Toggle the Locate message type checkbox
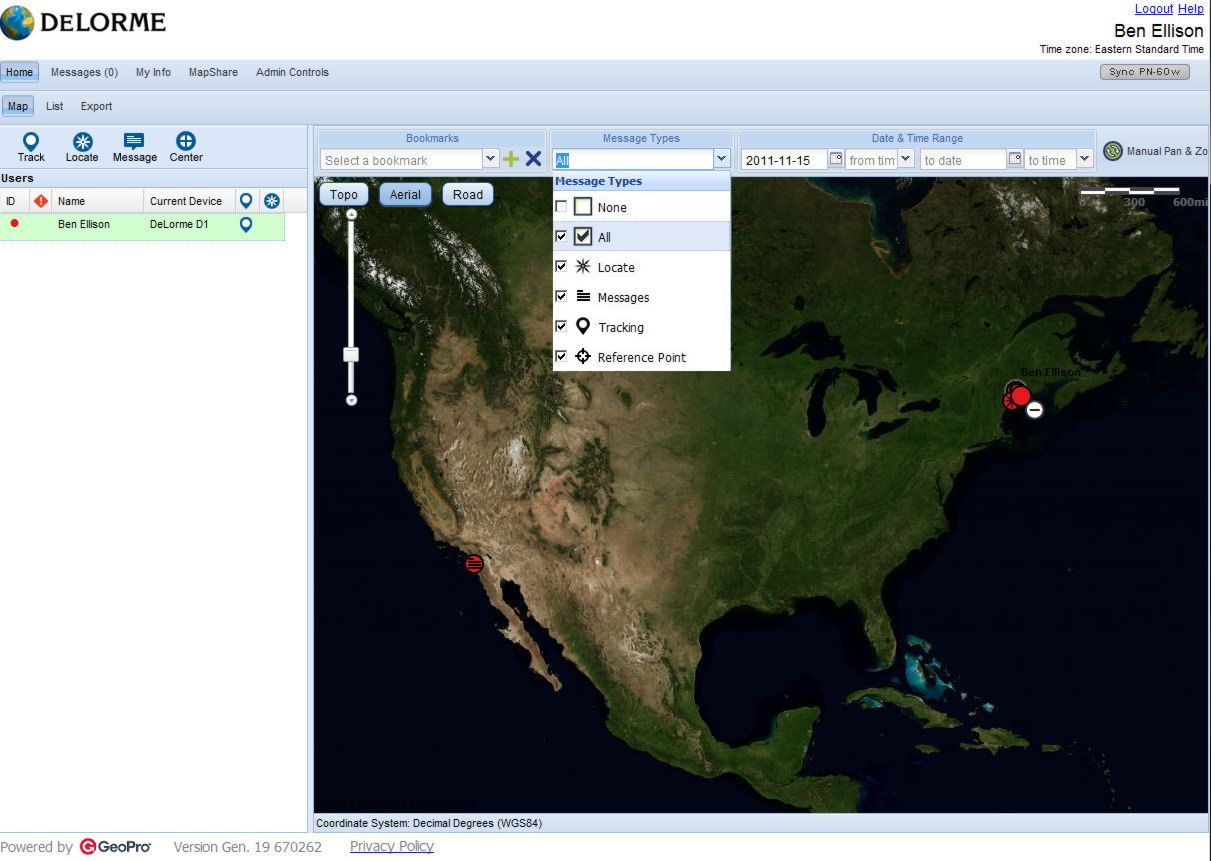 [x=561, y=267]
